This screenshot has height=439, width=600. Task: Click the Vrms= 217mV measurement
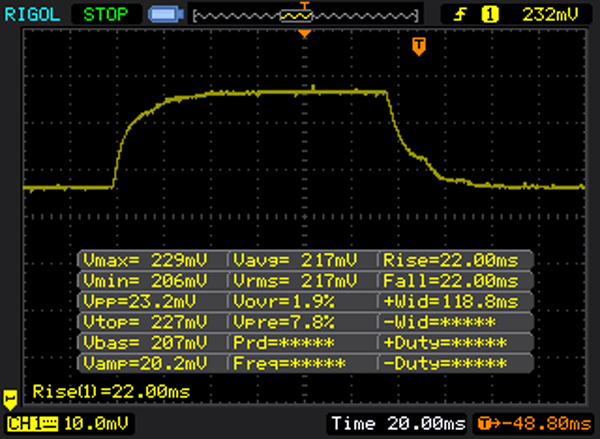point(295,281)
